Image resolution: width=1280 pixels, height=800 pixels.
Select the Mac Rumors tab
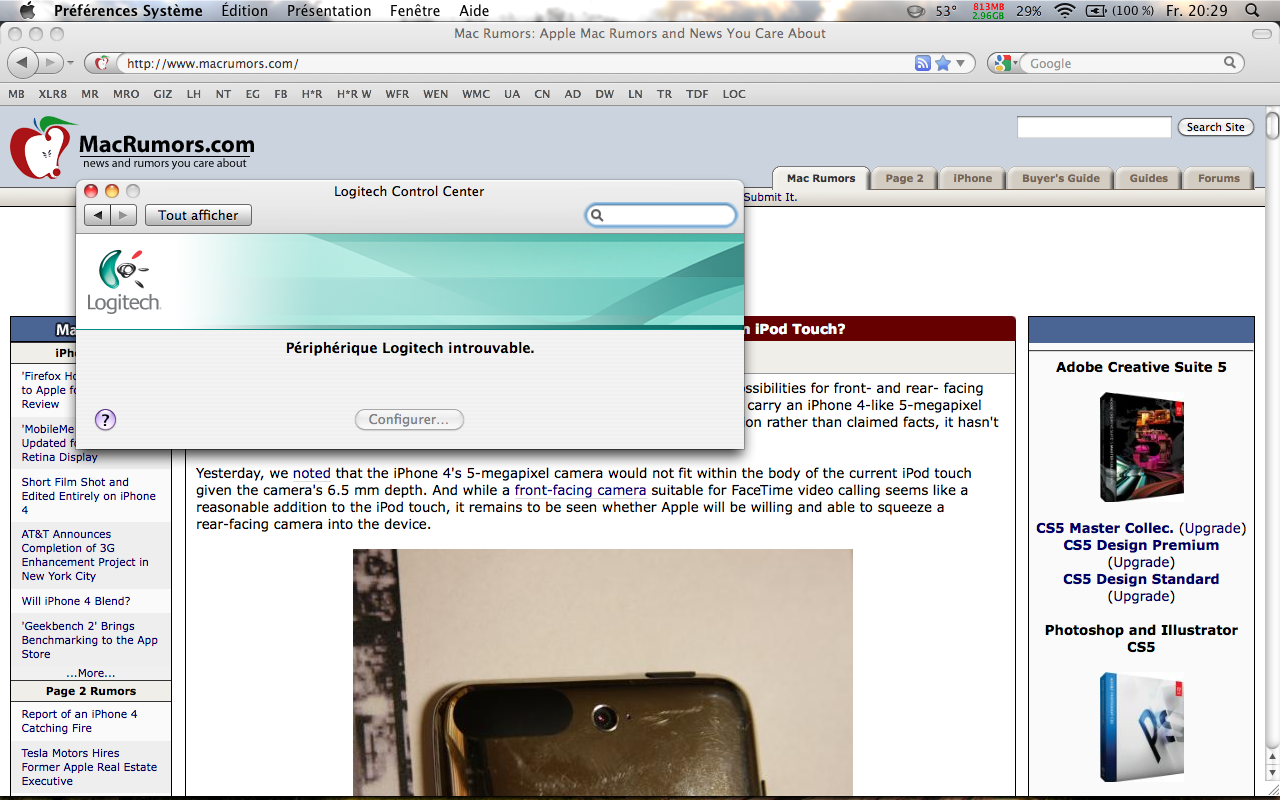(x=821, y=178)
